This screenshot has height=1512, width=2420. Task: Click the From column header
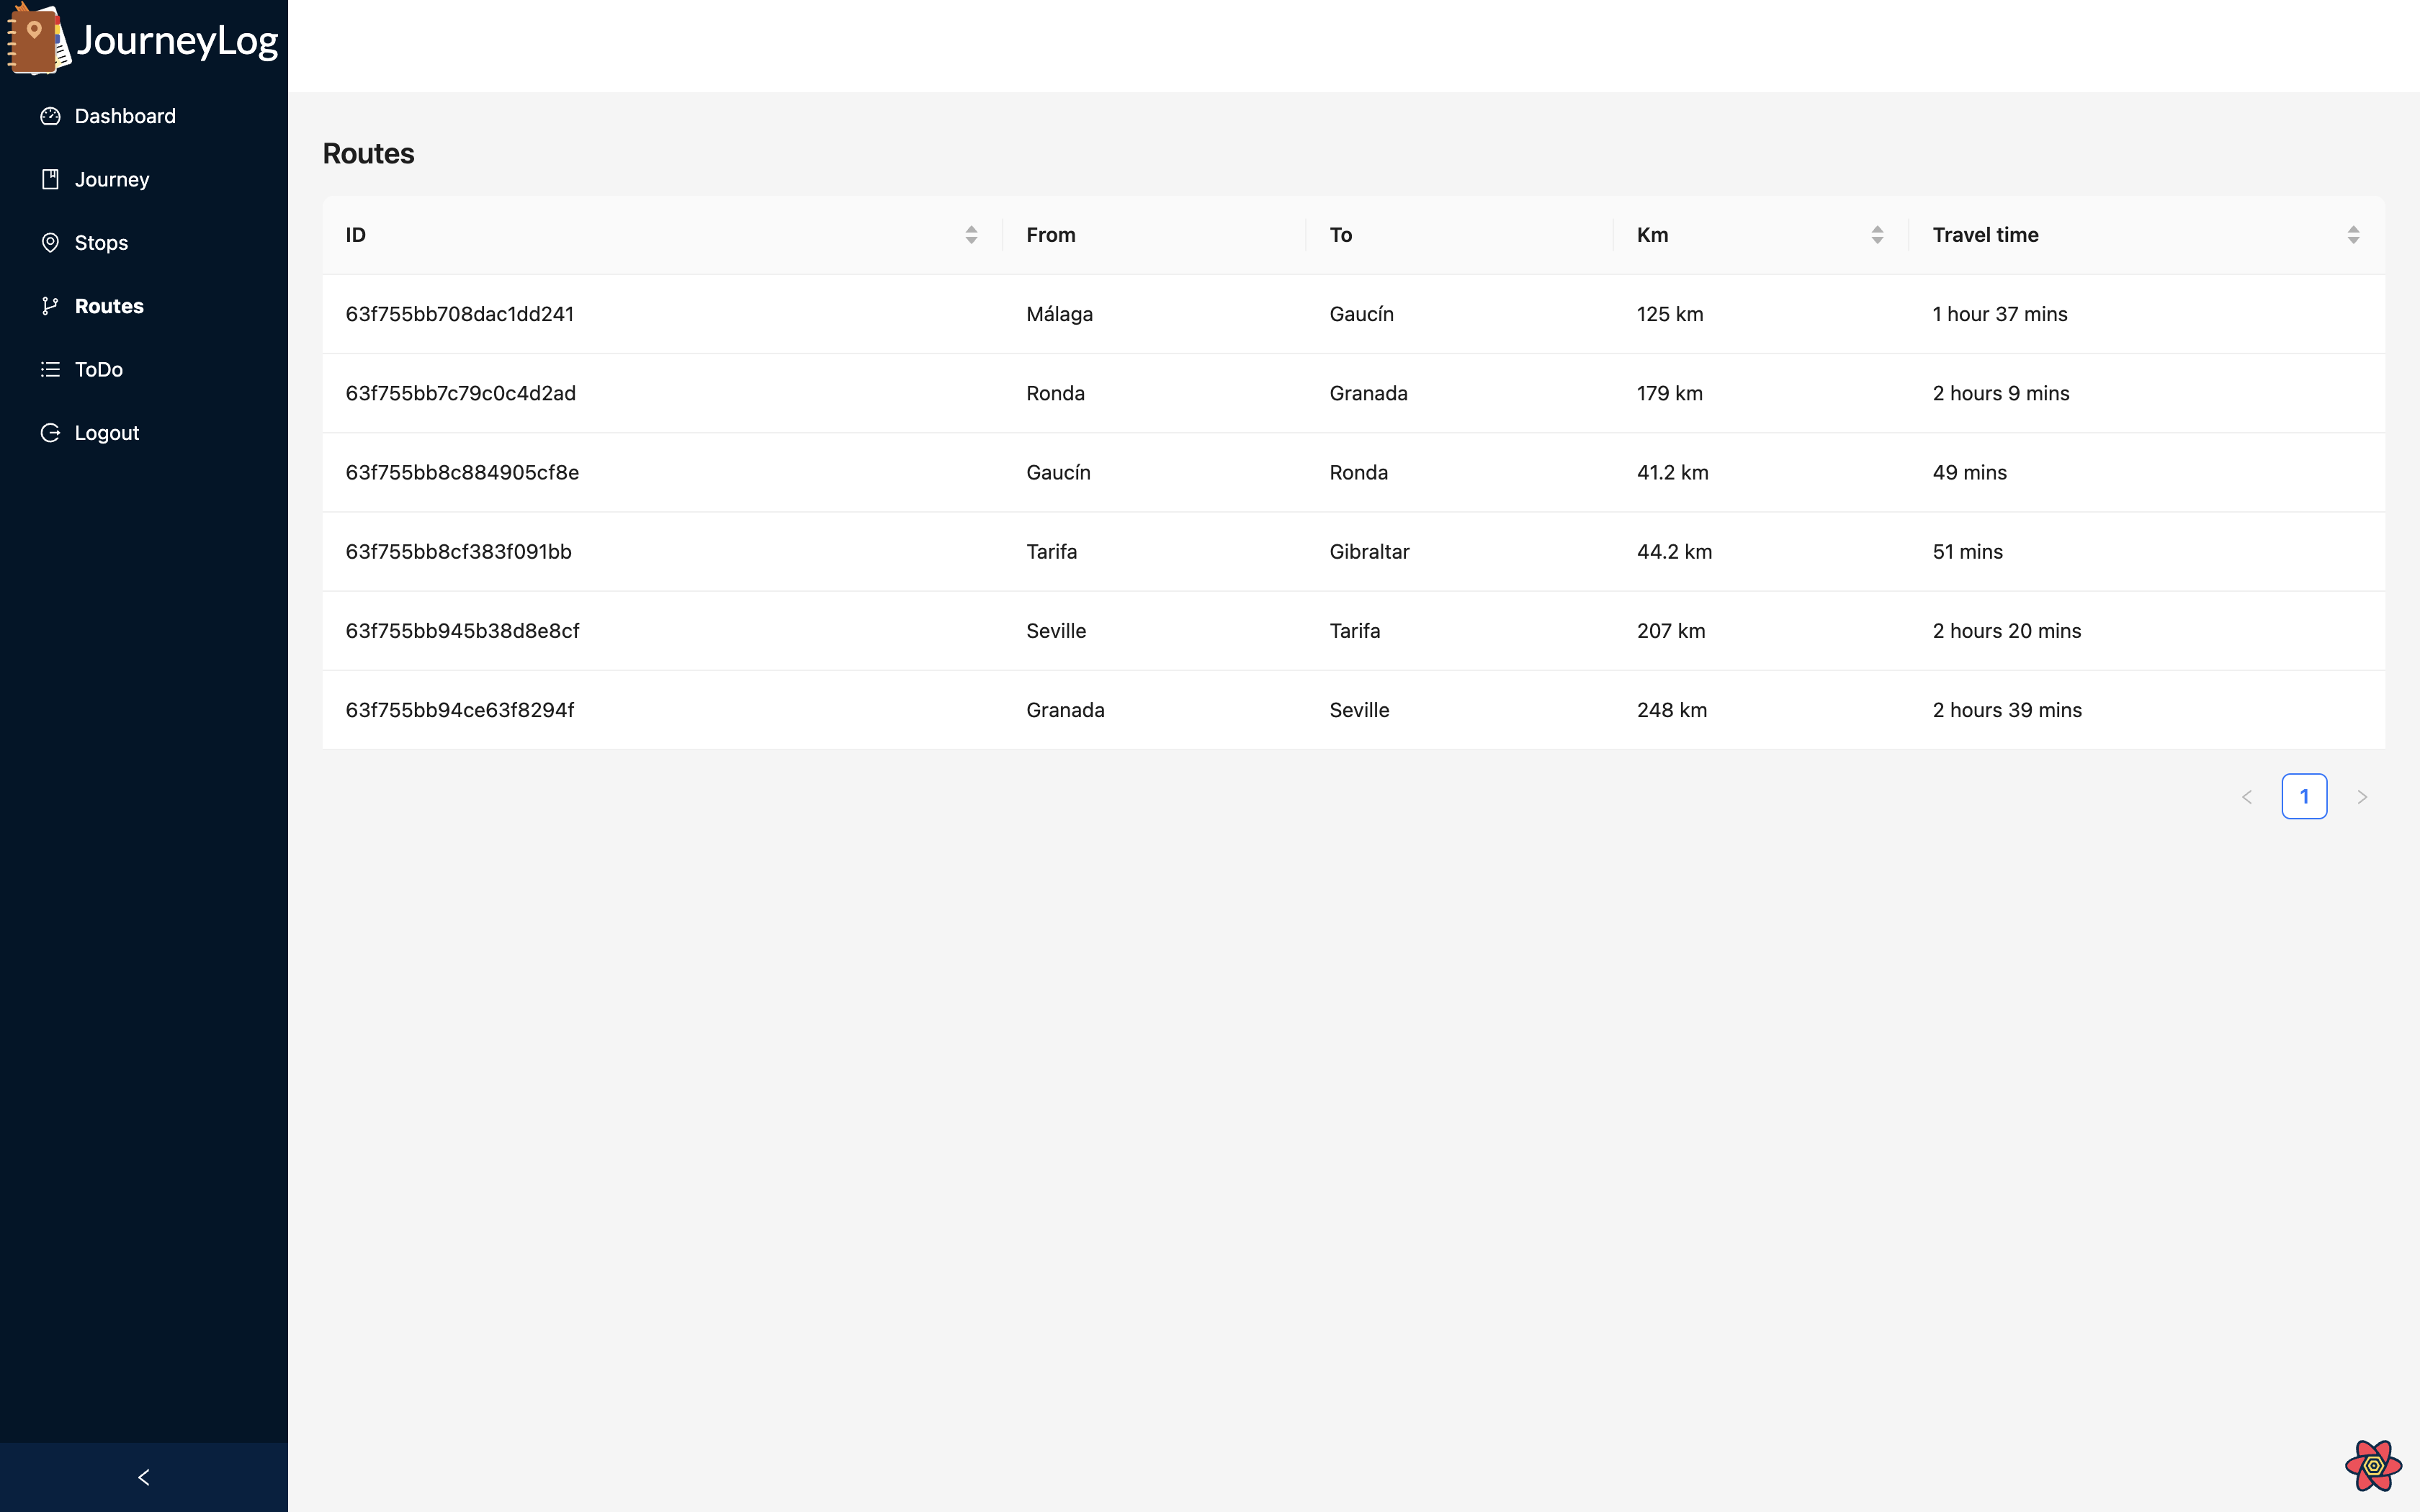point(1051,235)
